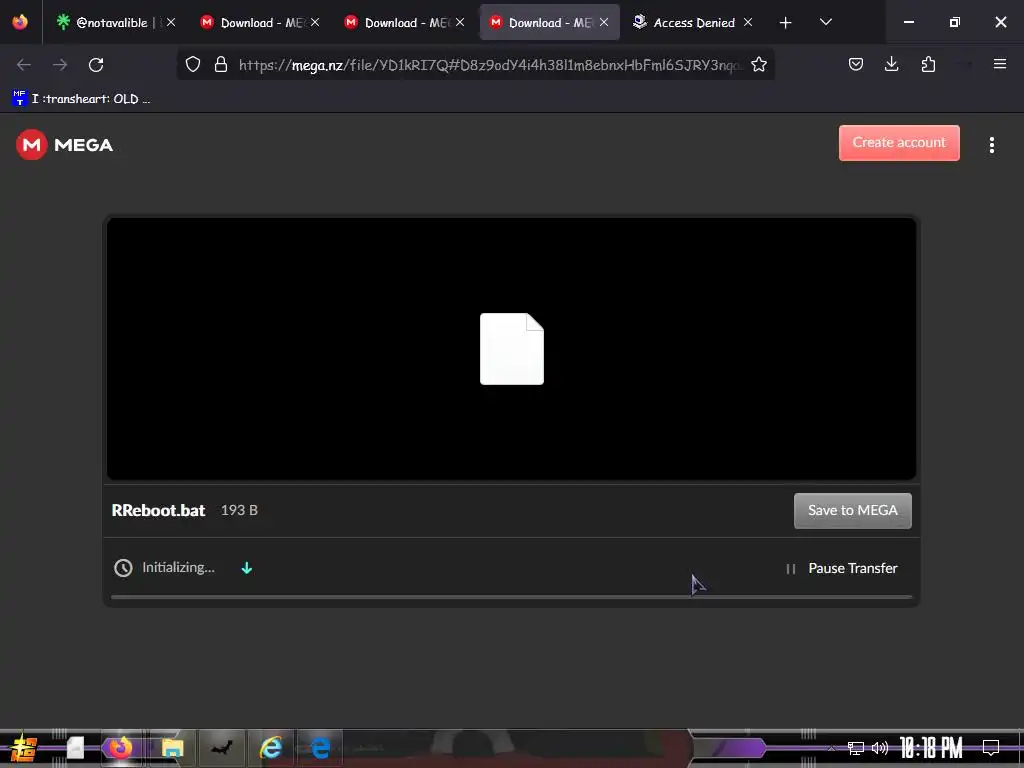Screen dimensions: 1024x768
Task: Open a new browser tab
Action: pos(785,23)
